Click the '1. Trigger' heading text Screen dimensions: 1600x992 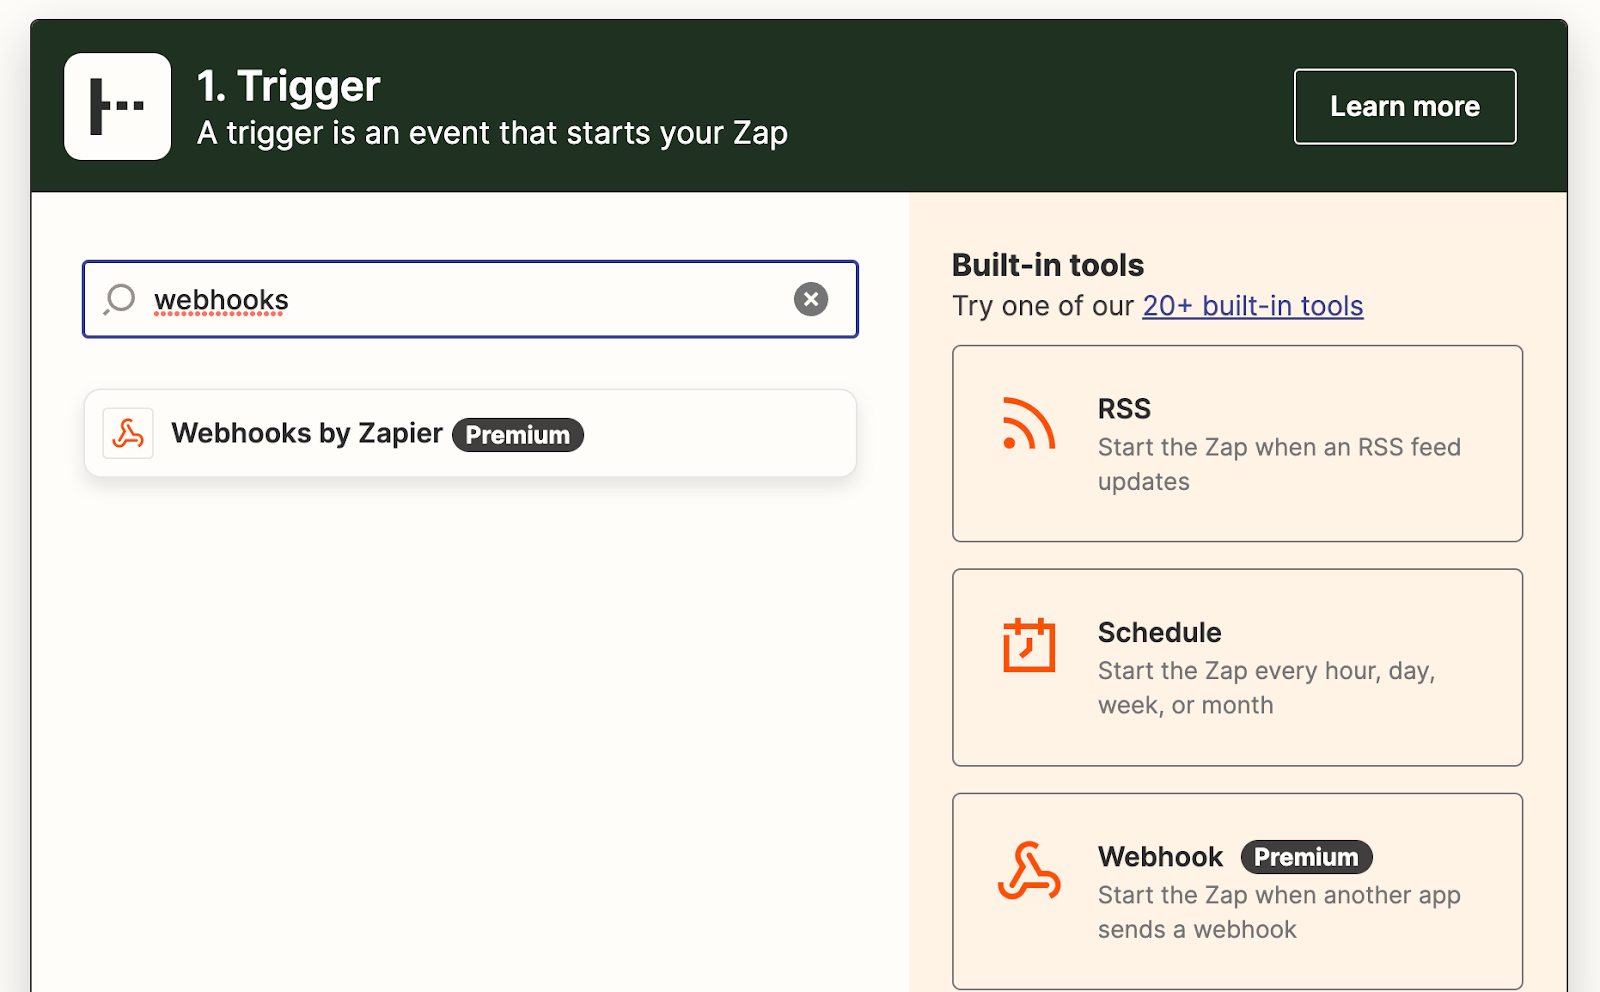coord(288,86)
